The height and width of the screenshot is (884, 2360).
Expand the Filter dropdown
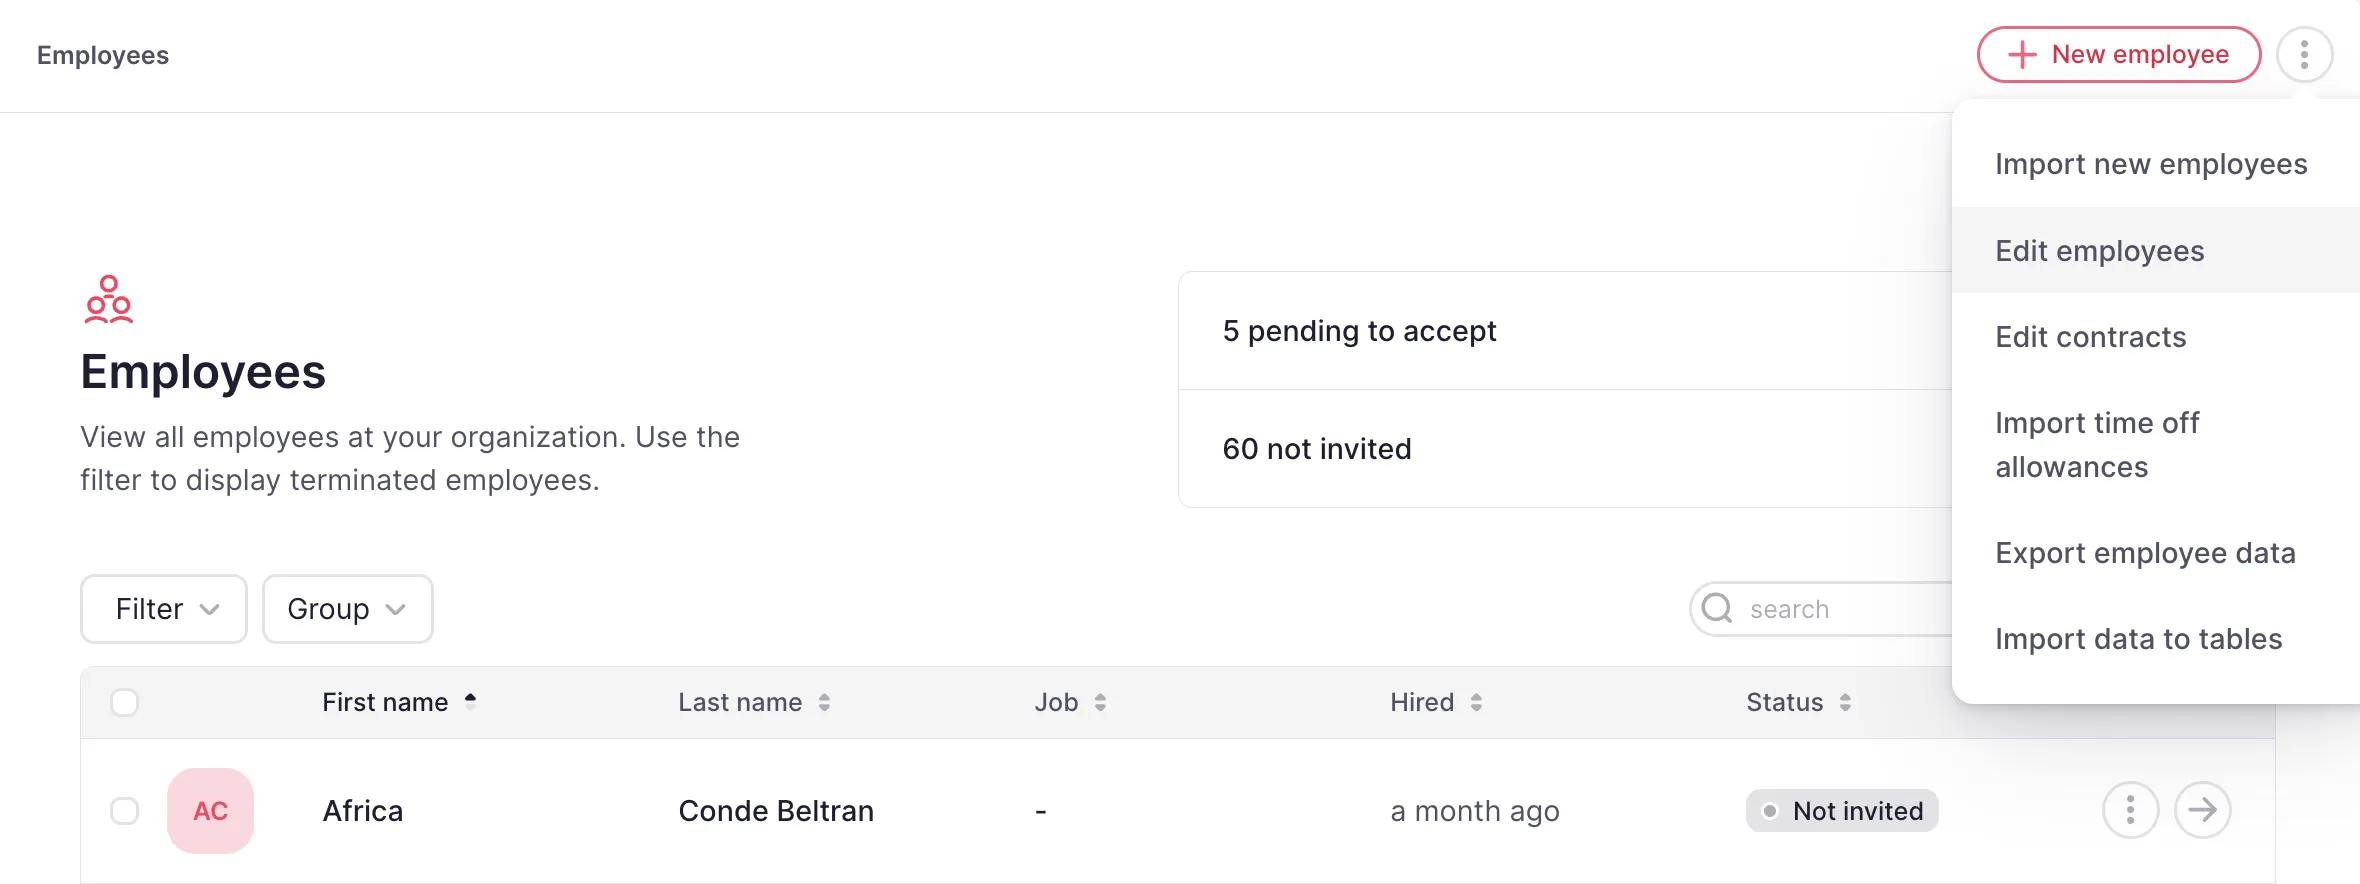click(164, 608)
